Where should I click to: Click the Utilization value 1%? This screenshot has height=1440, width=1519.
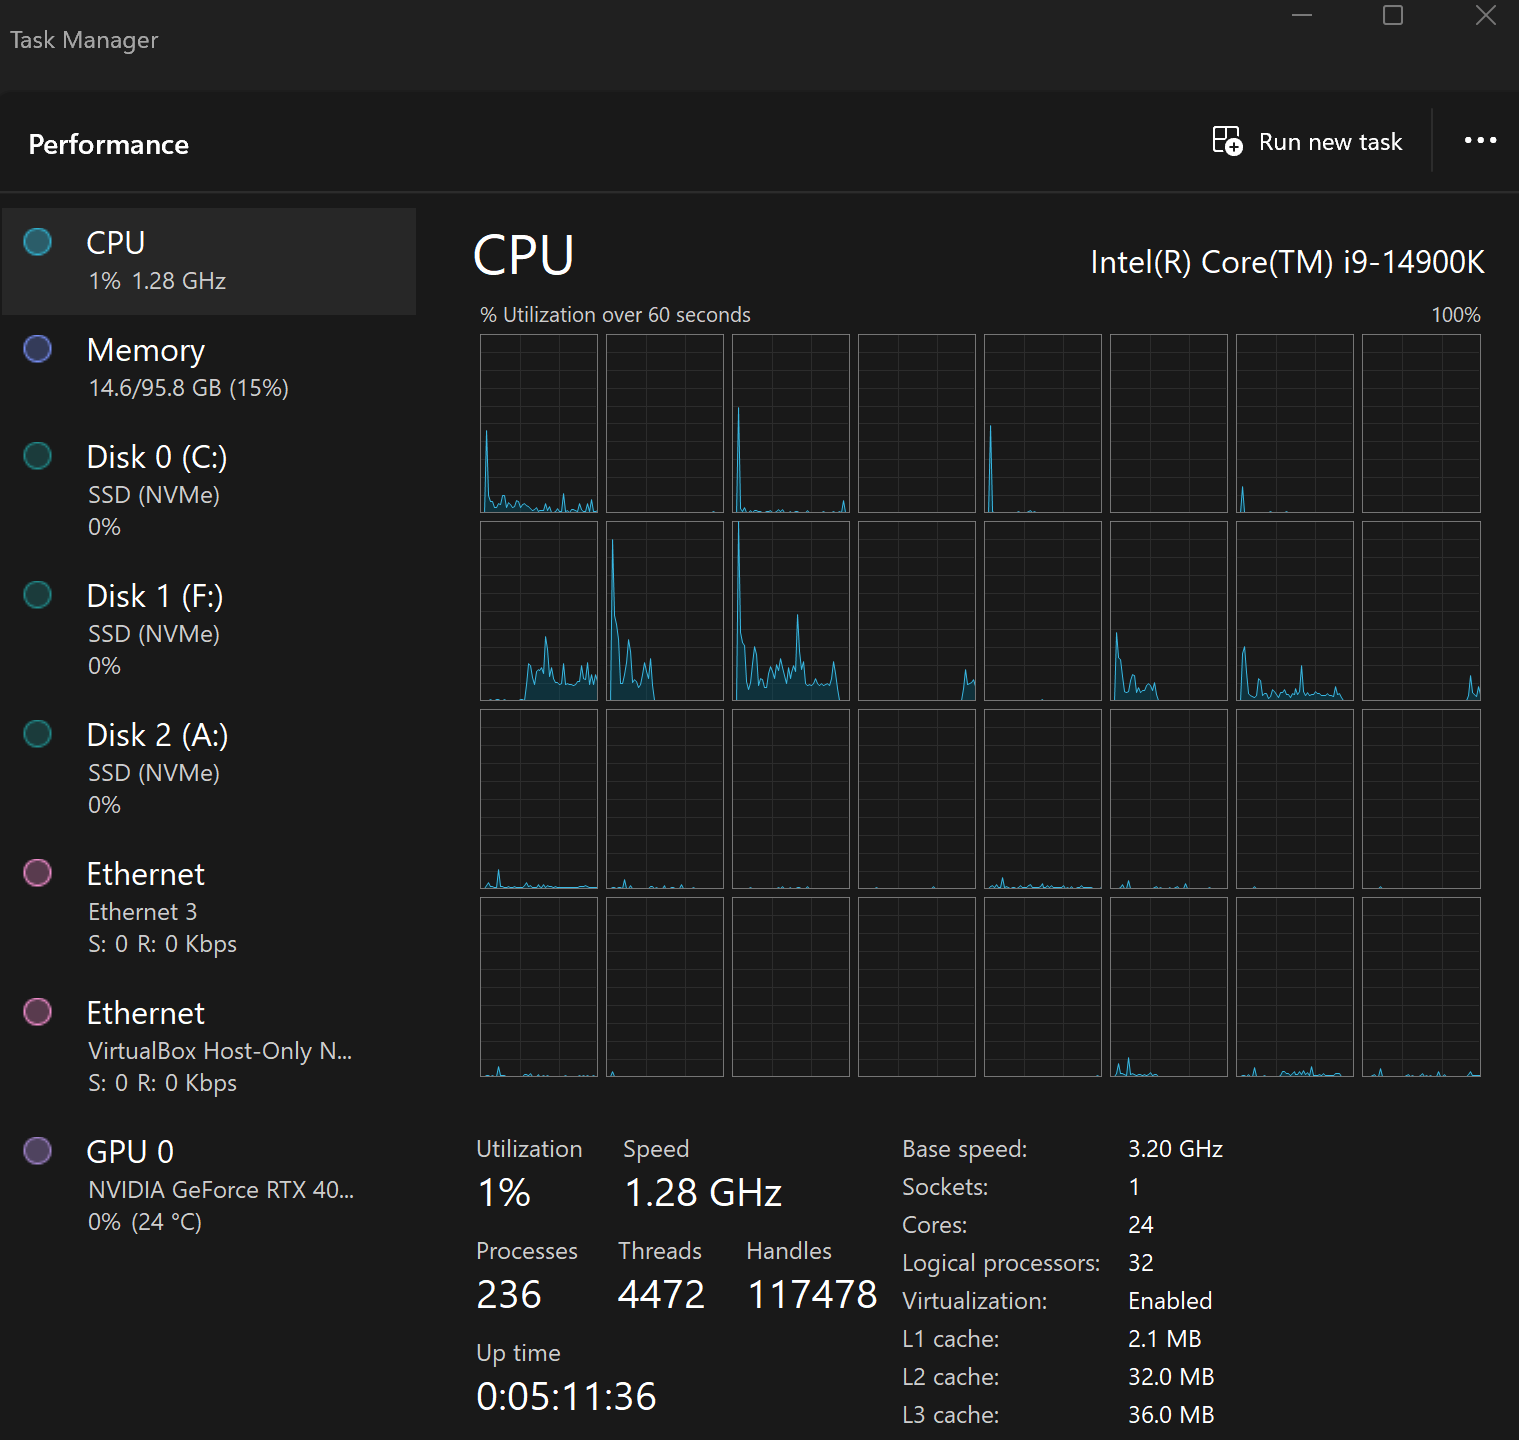[504, 1193]
